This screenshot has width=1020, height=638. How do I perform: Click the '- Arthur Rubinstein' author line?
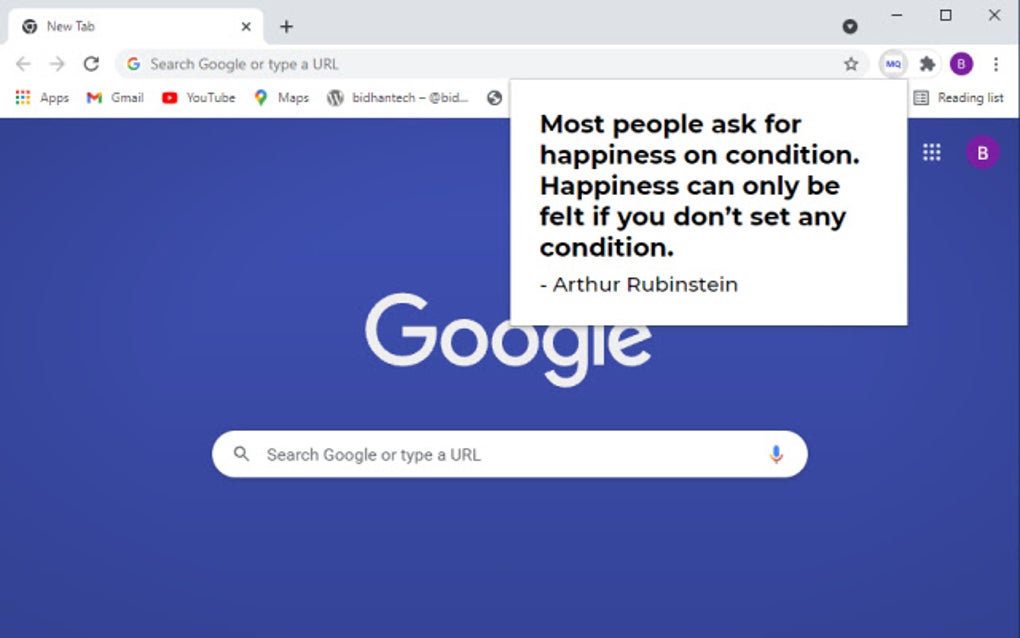point(639,284)
